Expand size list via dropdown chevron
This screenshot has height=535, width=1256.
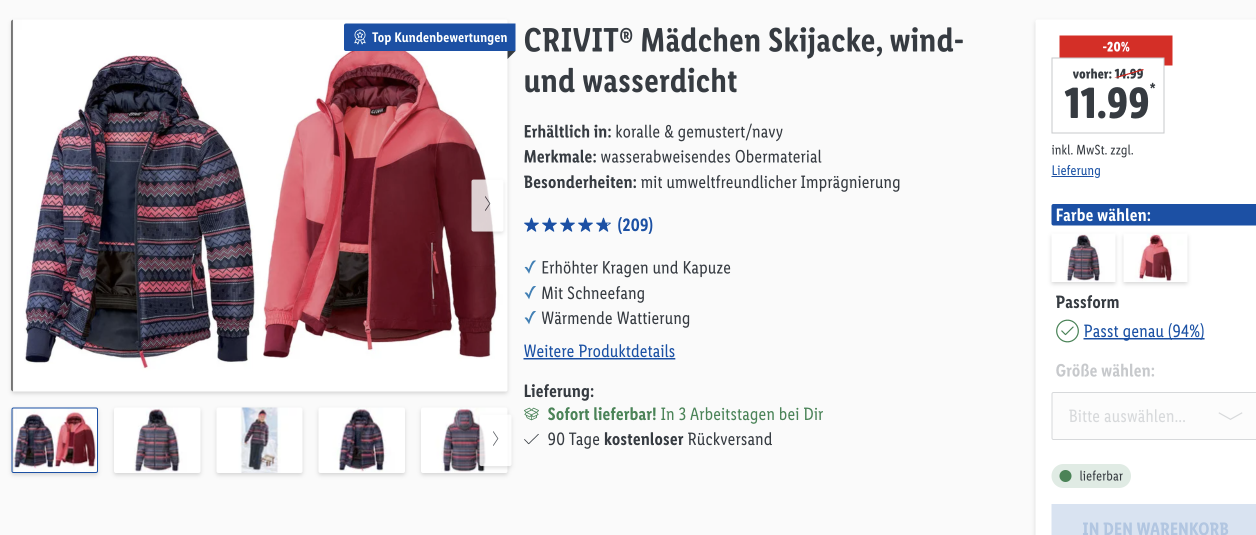1230,416
